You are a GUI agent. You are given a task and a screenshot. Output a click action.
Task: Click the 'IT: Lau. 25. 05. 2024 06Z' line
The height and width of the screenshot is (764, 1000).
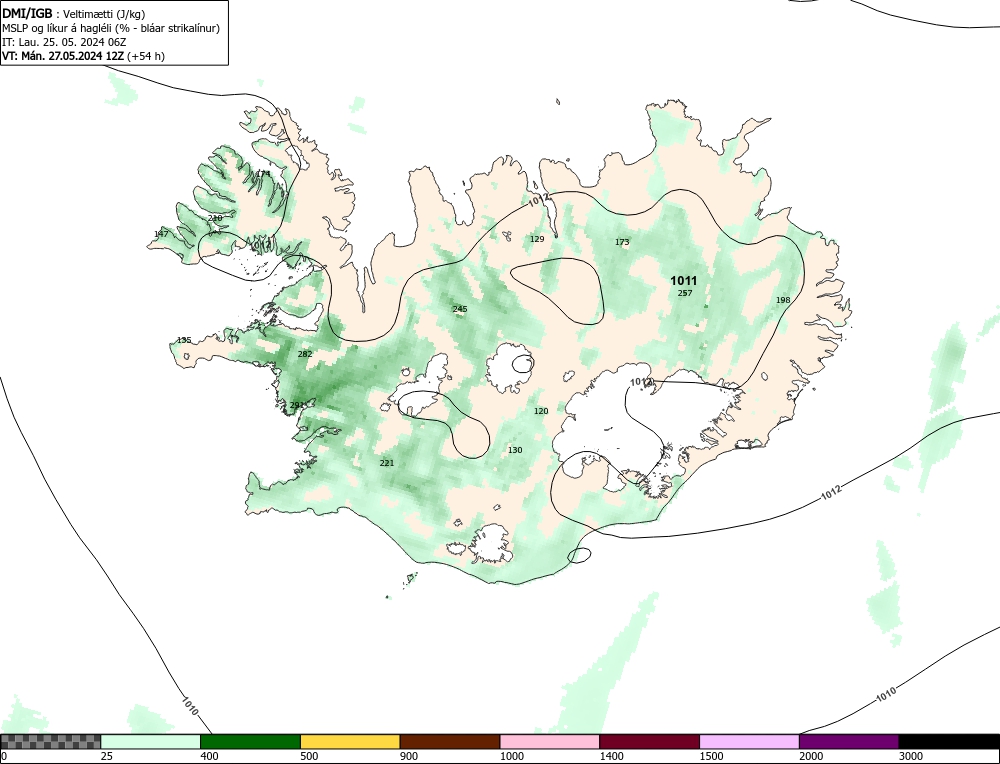coord(64,42)
